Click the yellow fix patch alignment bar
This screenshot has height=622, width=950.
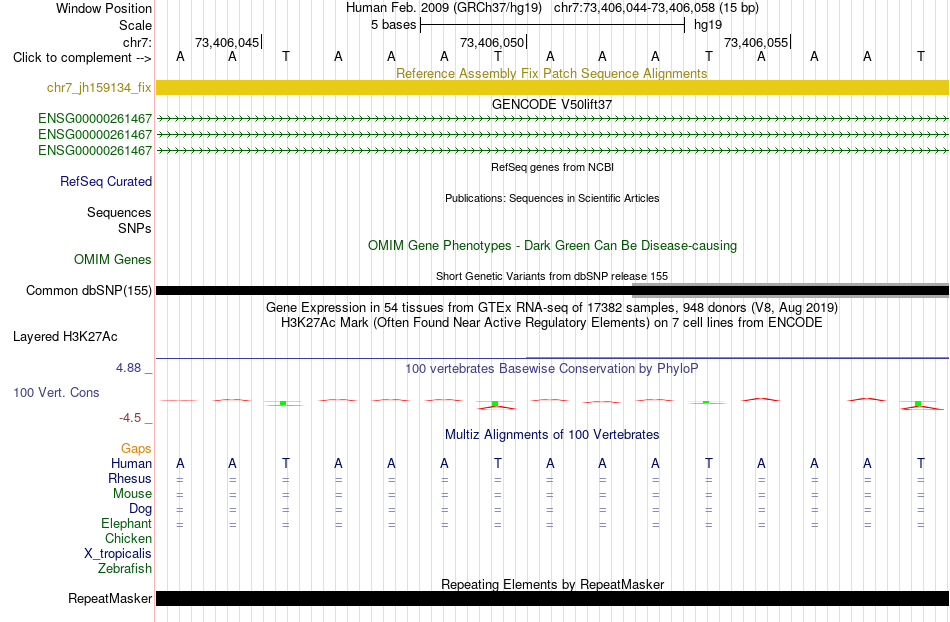[552, 88]
